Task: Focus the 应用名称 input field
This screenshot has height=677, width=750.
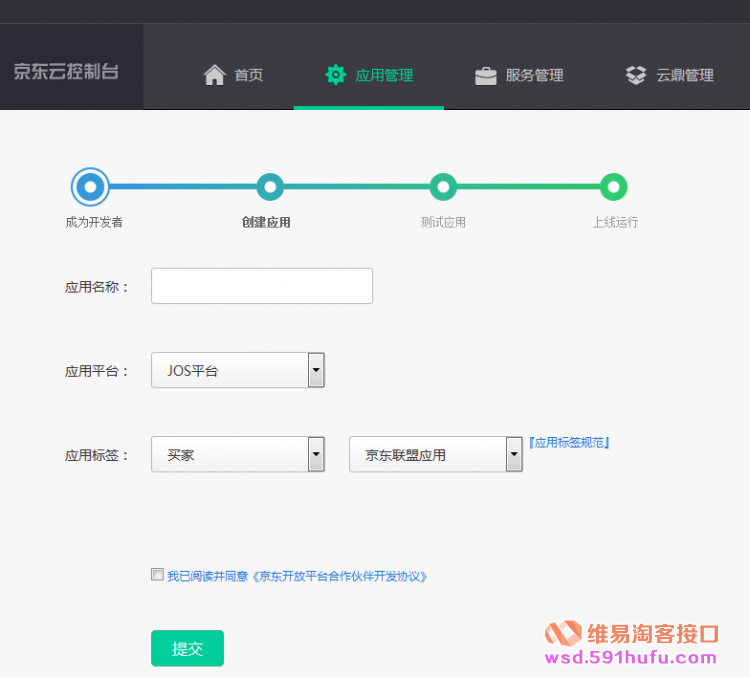Action: tap(262, 286)
